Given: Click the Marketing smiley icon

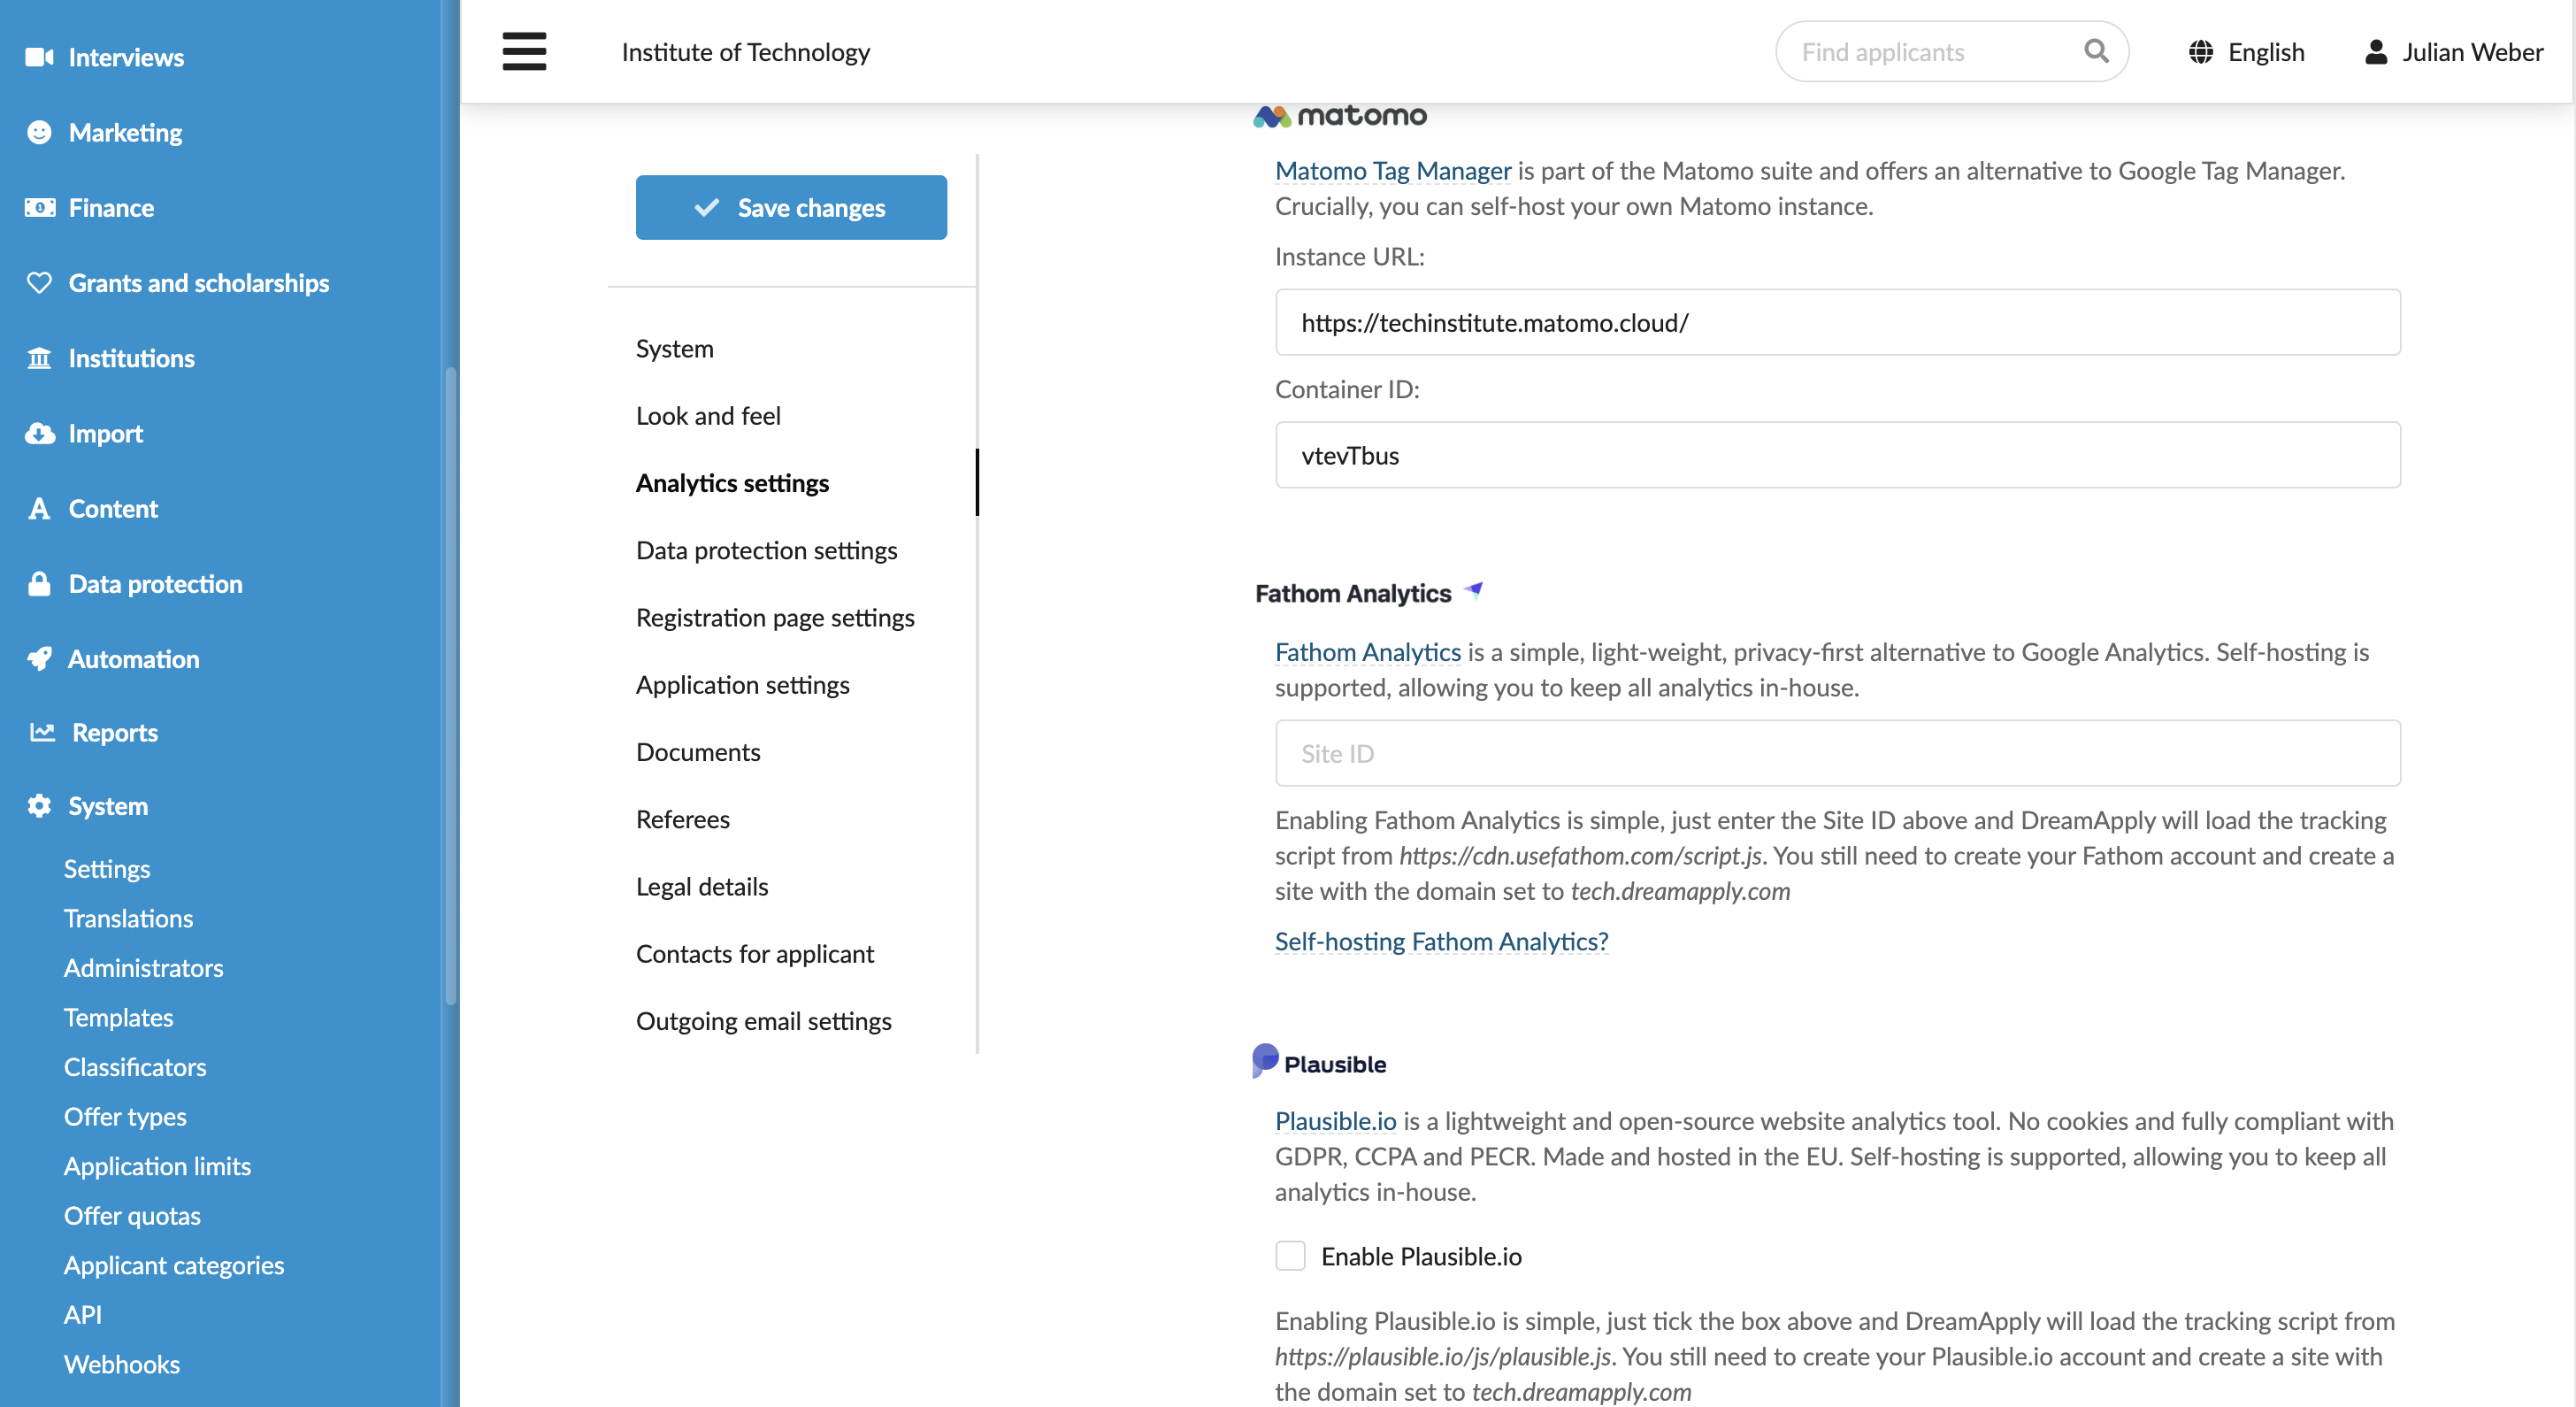Looking at the screenshot, I should point(39,132).
